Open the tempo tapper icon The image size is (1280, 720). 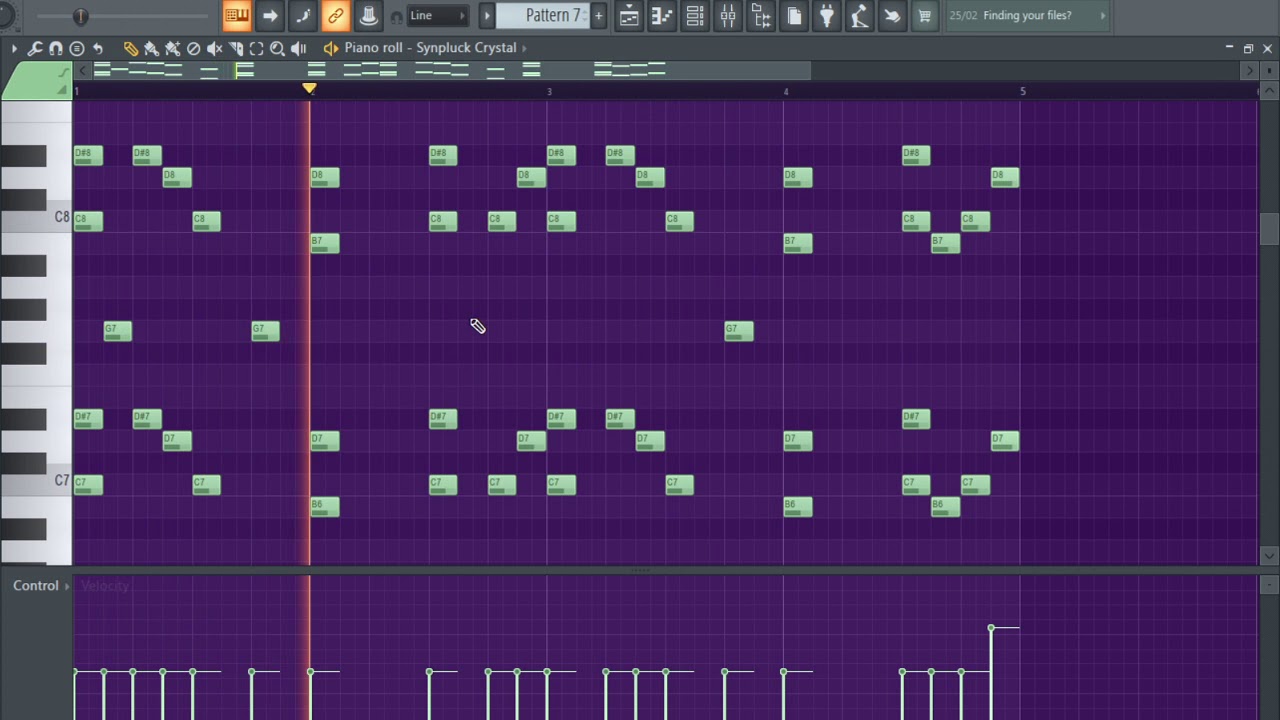[859, 15]
